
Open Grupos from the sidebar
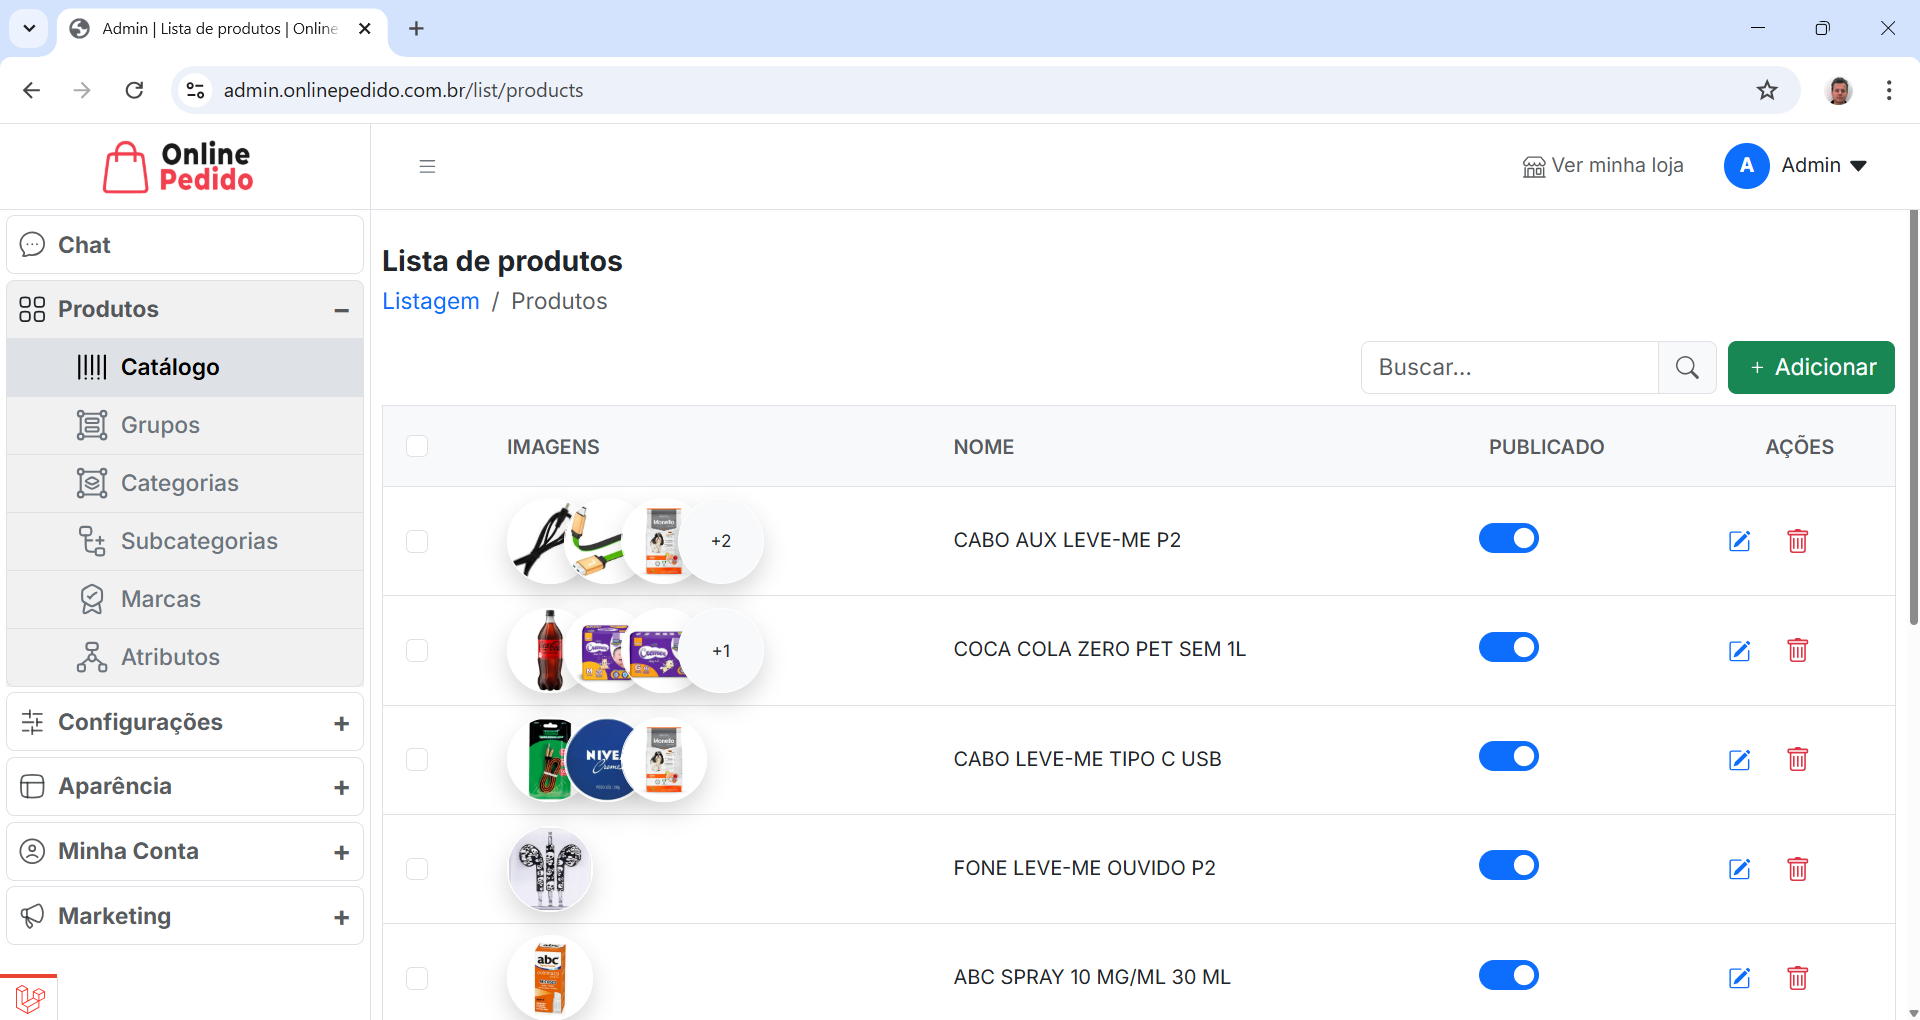pos(160,424)
